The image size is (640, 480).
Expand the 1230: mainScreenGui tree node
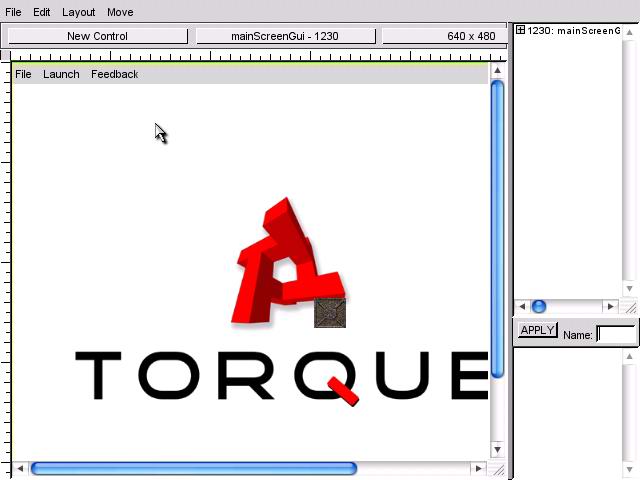(520, 30)
